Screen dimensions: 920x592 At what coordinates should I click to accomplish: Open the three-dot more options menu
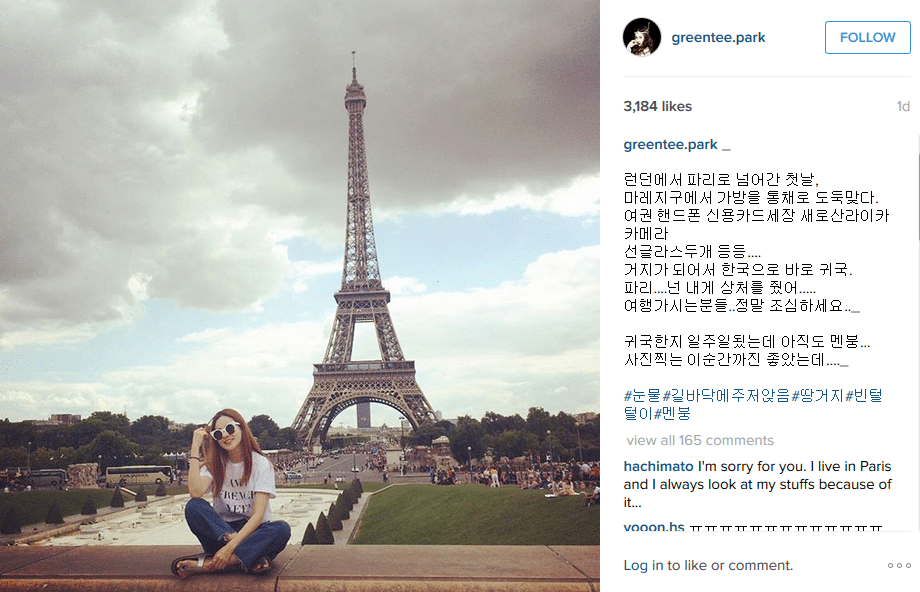pyautogui.click(x=899, y=566)
